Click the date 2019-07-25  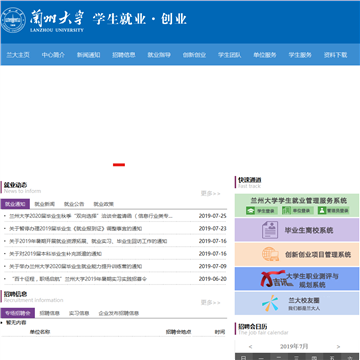click(x=213, y=216)
